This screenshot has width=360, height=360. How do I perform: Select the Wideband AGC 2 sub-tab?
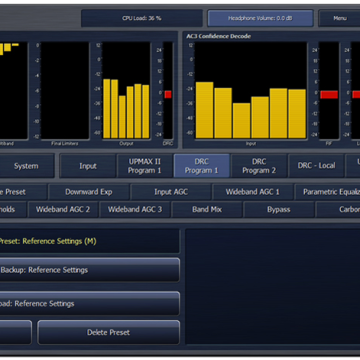point(63,210)
